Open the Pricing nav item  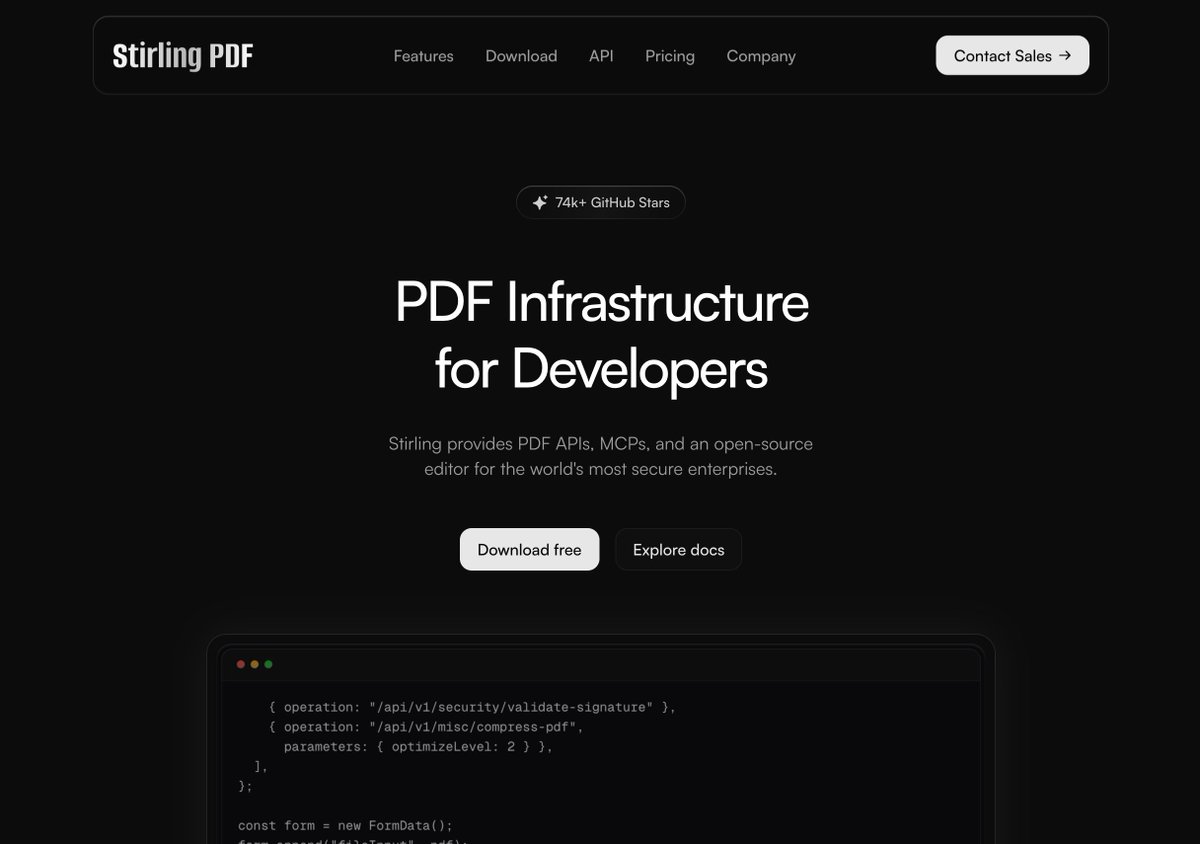pyautogui.click(x=670, y=56)
